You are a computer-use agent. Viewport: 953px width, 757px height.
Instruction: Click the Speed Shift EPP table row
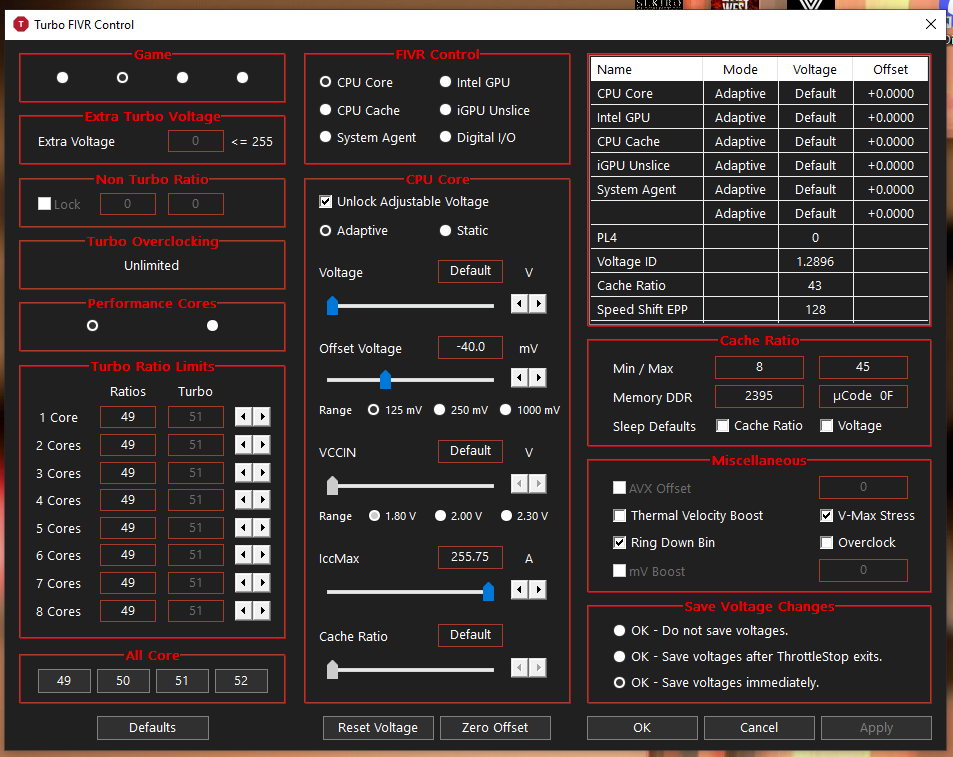click(760, 310)
